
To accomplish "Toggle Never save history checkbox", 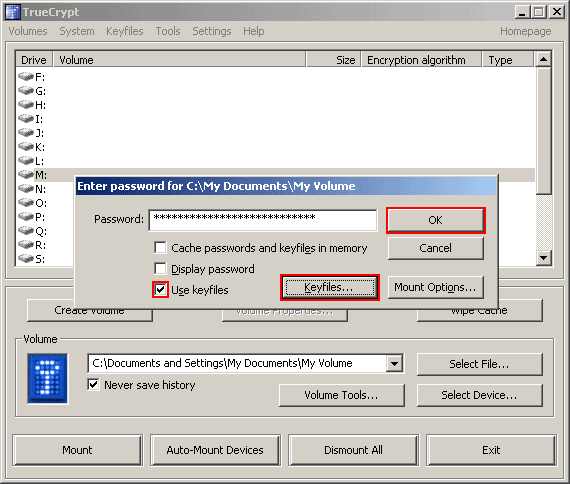I will [x=93, y=384].
